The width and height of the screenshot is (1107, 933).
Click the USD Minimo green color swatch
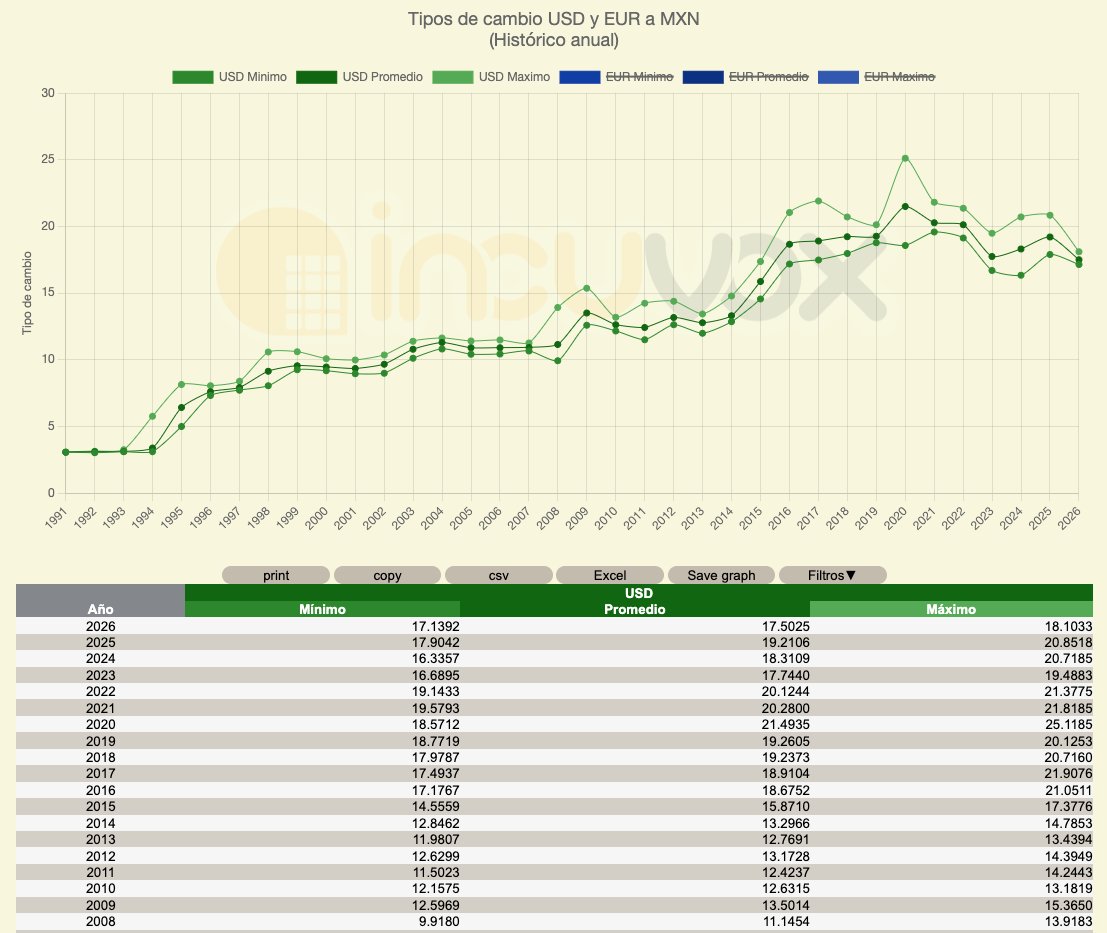(x=193, y=77)
